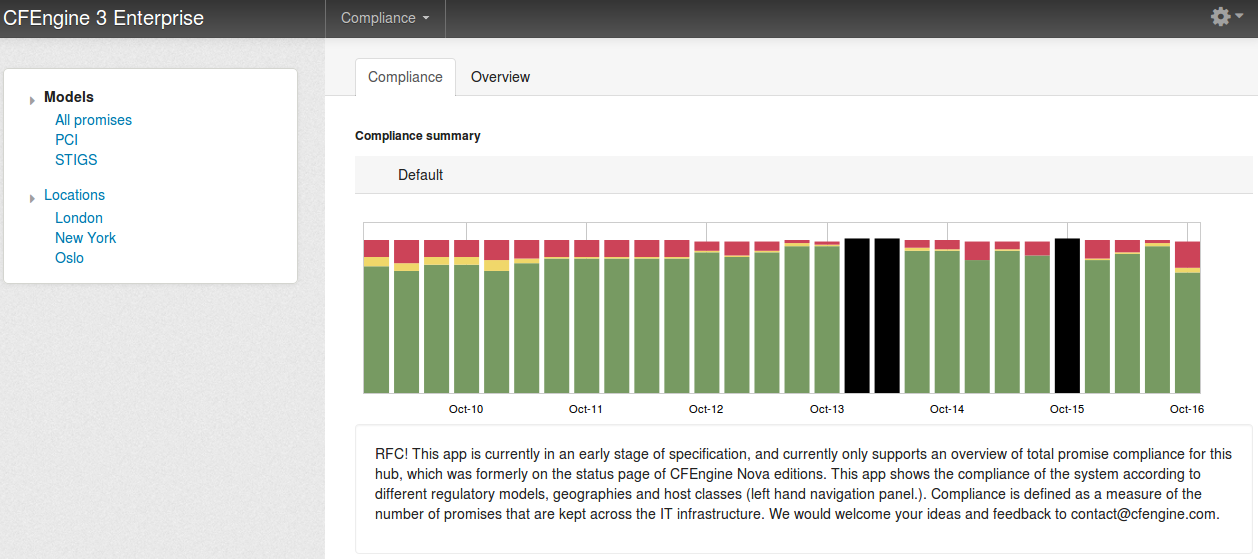Click the Oct-16 axis label
Screen dimensions: 1258x559
click(x=1187, y=409)
